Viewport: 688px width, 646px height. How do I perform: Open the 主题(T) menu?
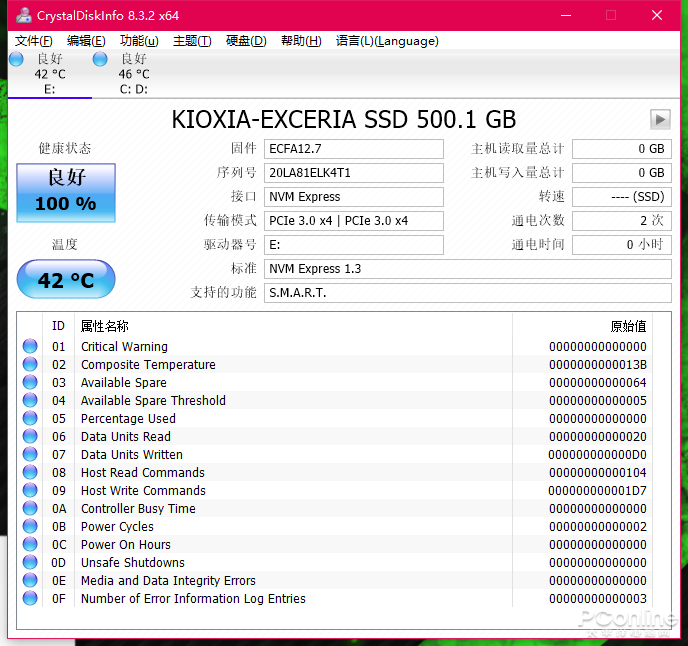[x=192, y=41]
